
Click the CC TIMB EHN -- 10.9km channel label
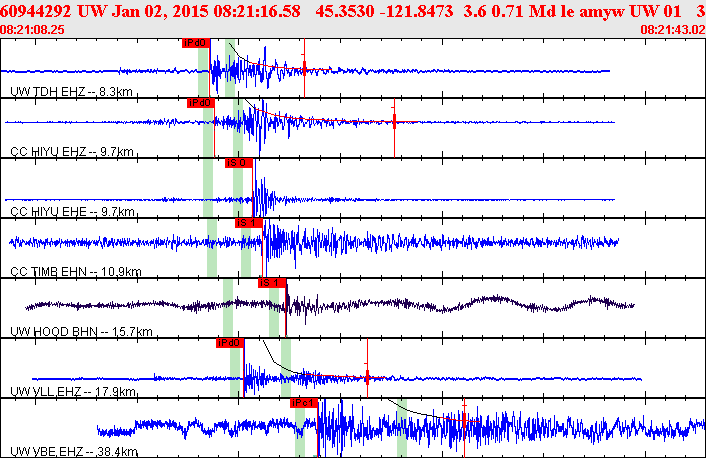76,272
